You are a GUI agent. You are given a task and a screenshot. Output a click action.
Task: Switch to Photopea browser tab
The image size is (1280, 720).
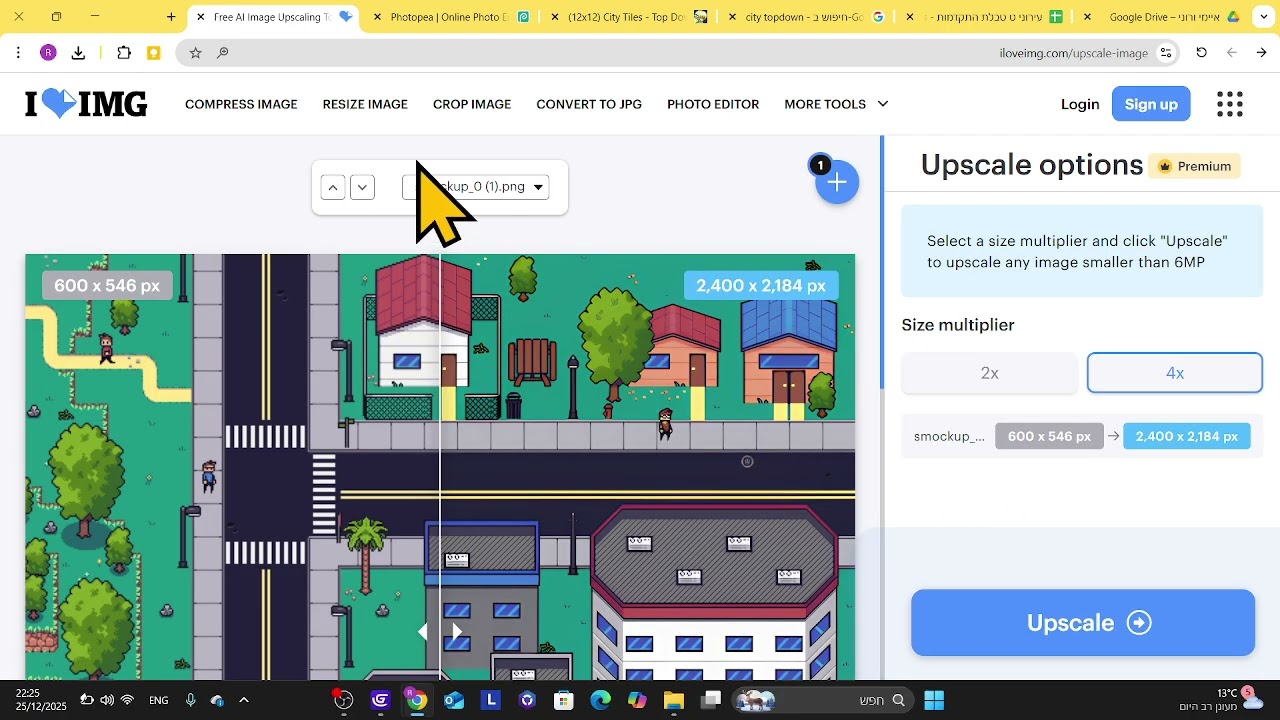[450, 17]
